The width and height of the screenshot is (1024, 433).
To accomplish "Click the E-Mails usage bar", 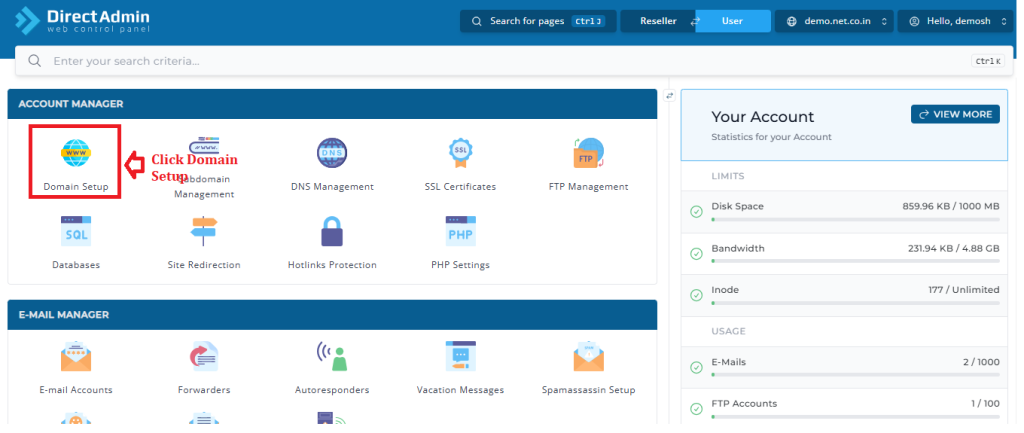I will point(856,376).
